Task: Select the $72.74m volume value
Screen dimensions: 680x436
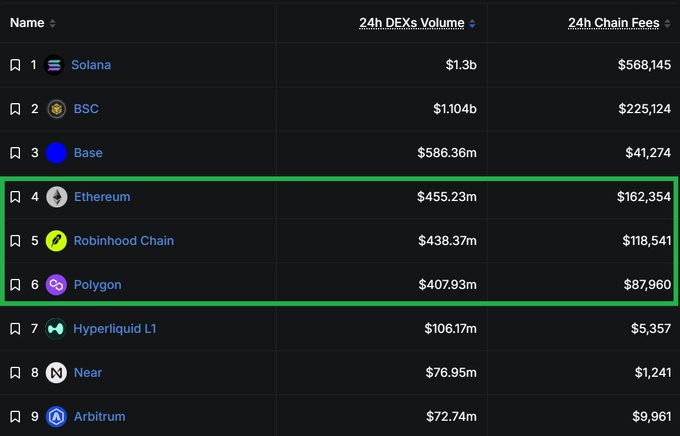Action: tap(451, 416)
